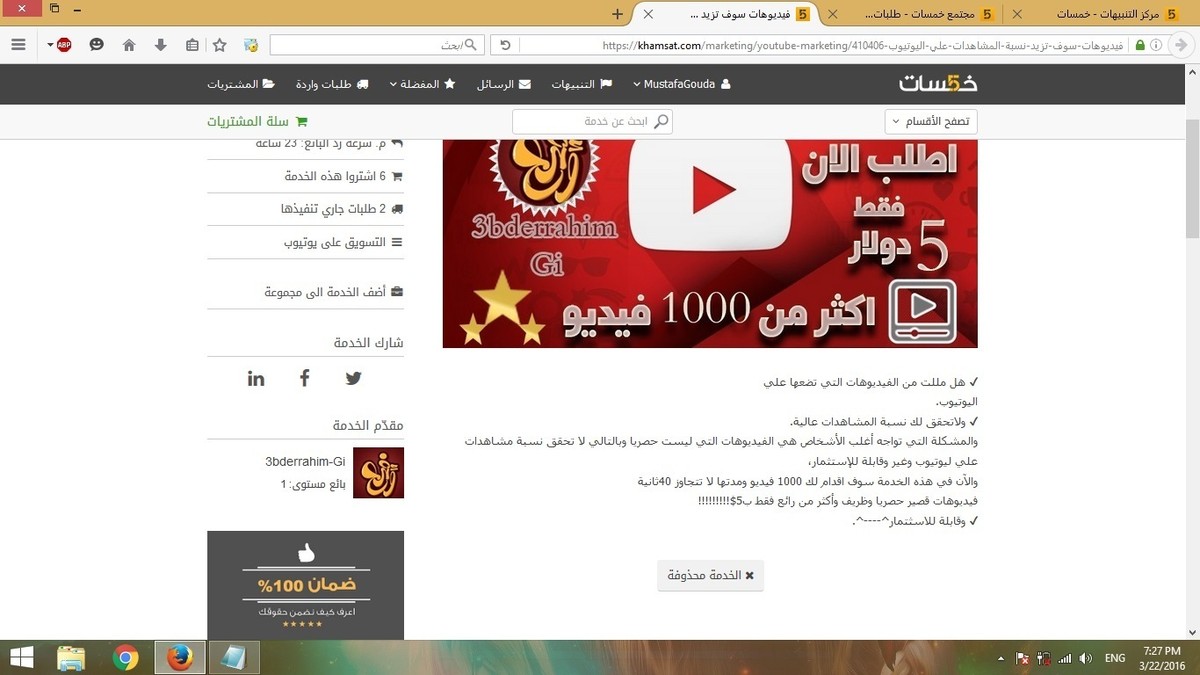Reload the current page

[x=505, y=45]
